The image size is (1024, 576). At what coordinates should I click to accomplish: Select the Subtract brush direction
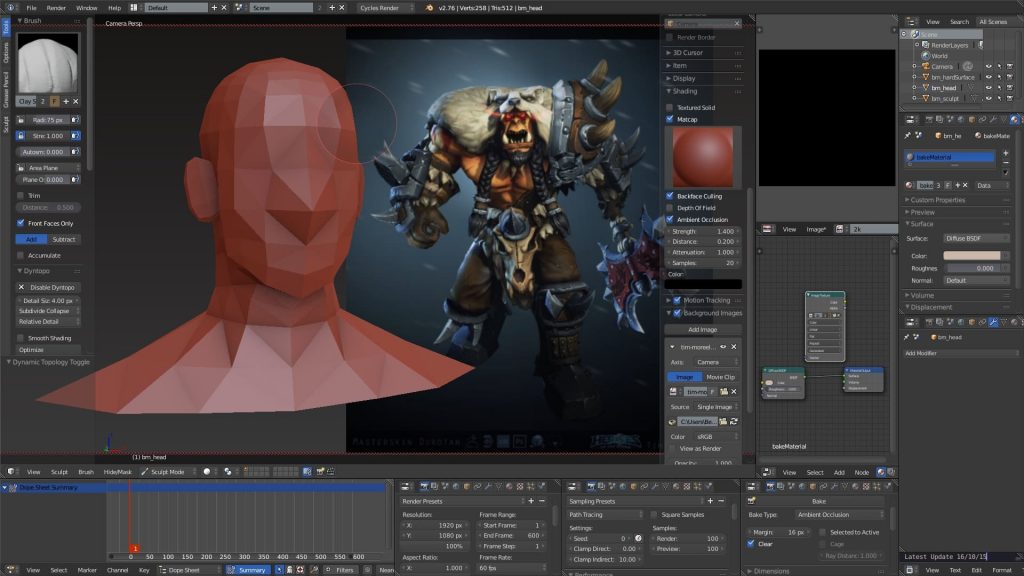pos(63,239)
